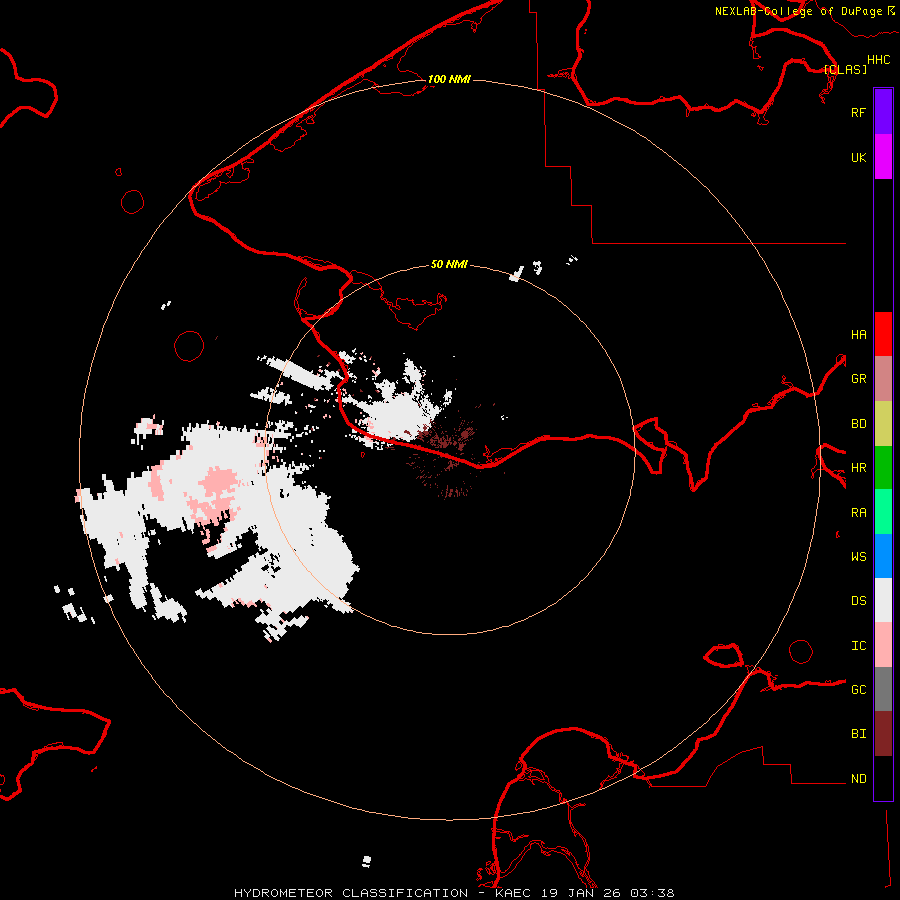
Task: Select the pink IC legend swatch
Action: [883, 645]
